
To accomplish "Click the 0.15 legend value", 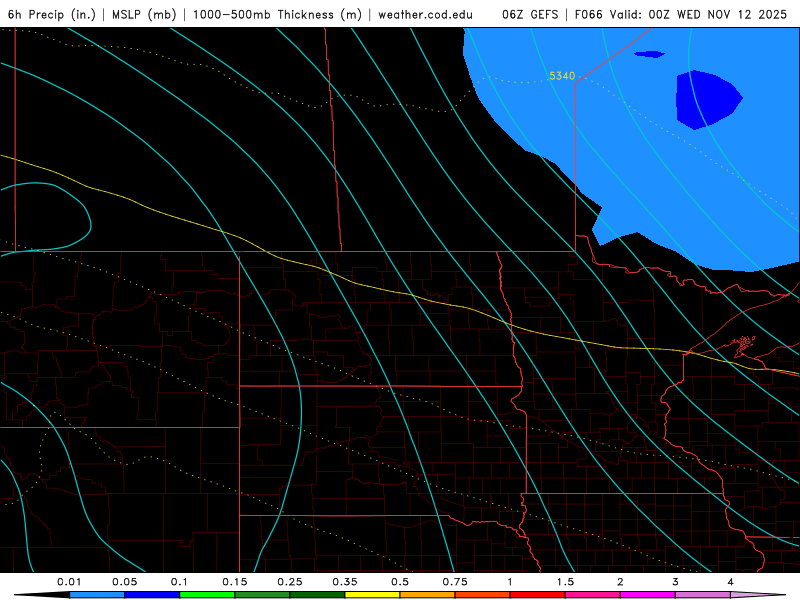I will pos(235,582).
